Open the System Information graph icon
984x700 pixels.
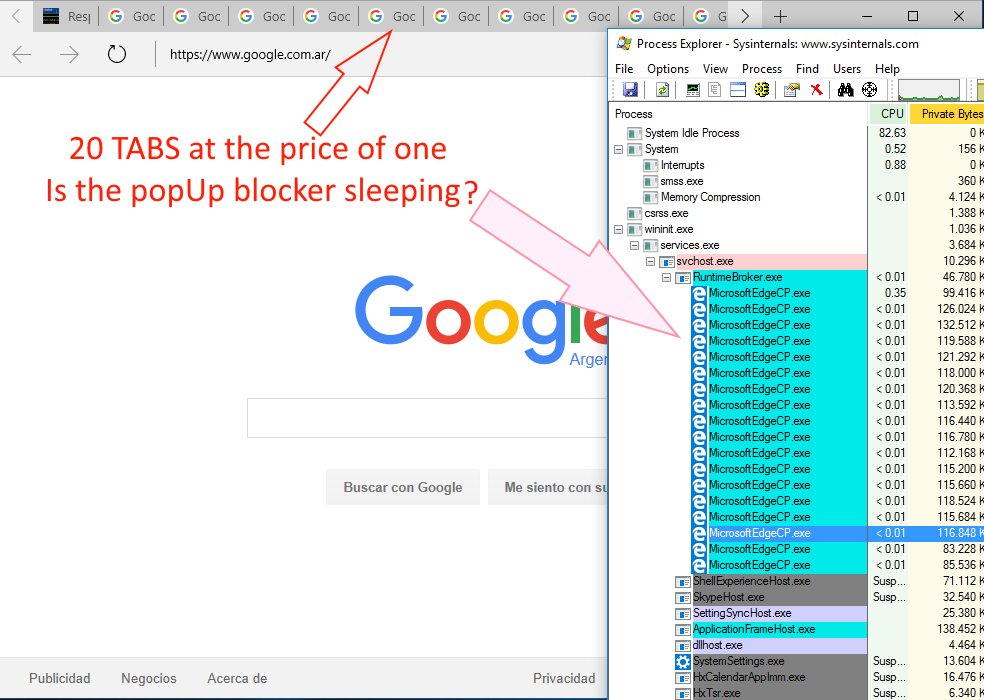693,90
